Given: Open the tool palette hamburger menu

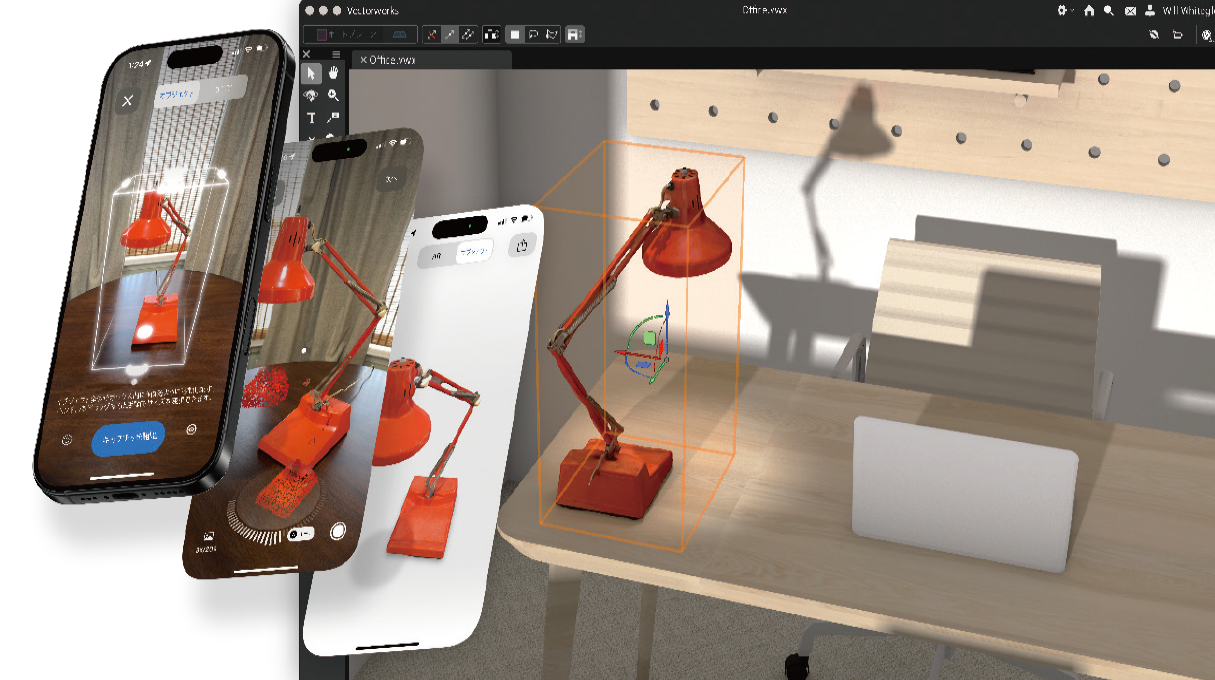Looking at the screenshot, I should [336, 54].
